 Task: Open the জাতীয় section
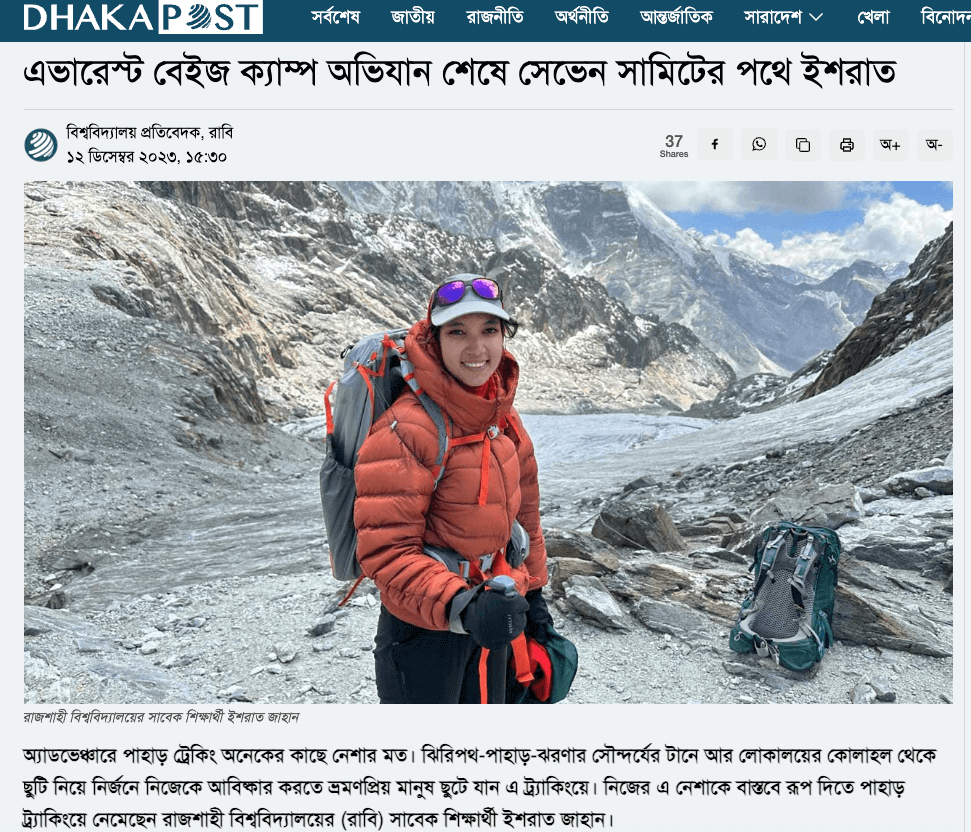[x=412, y=17]
